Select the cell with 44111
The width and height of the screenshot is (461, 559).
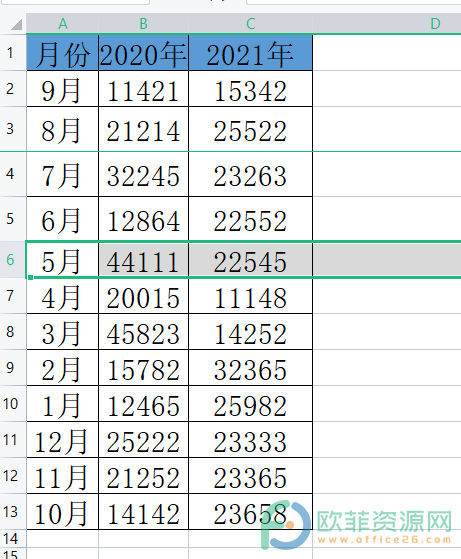tap(143, 260)
